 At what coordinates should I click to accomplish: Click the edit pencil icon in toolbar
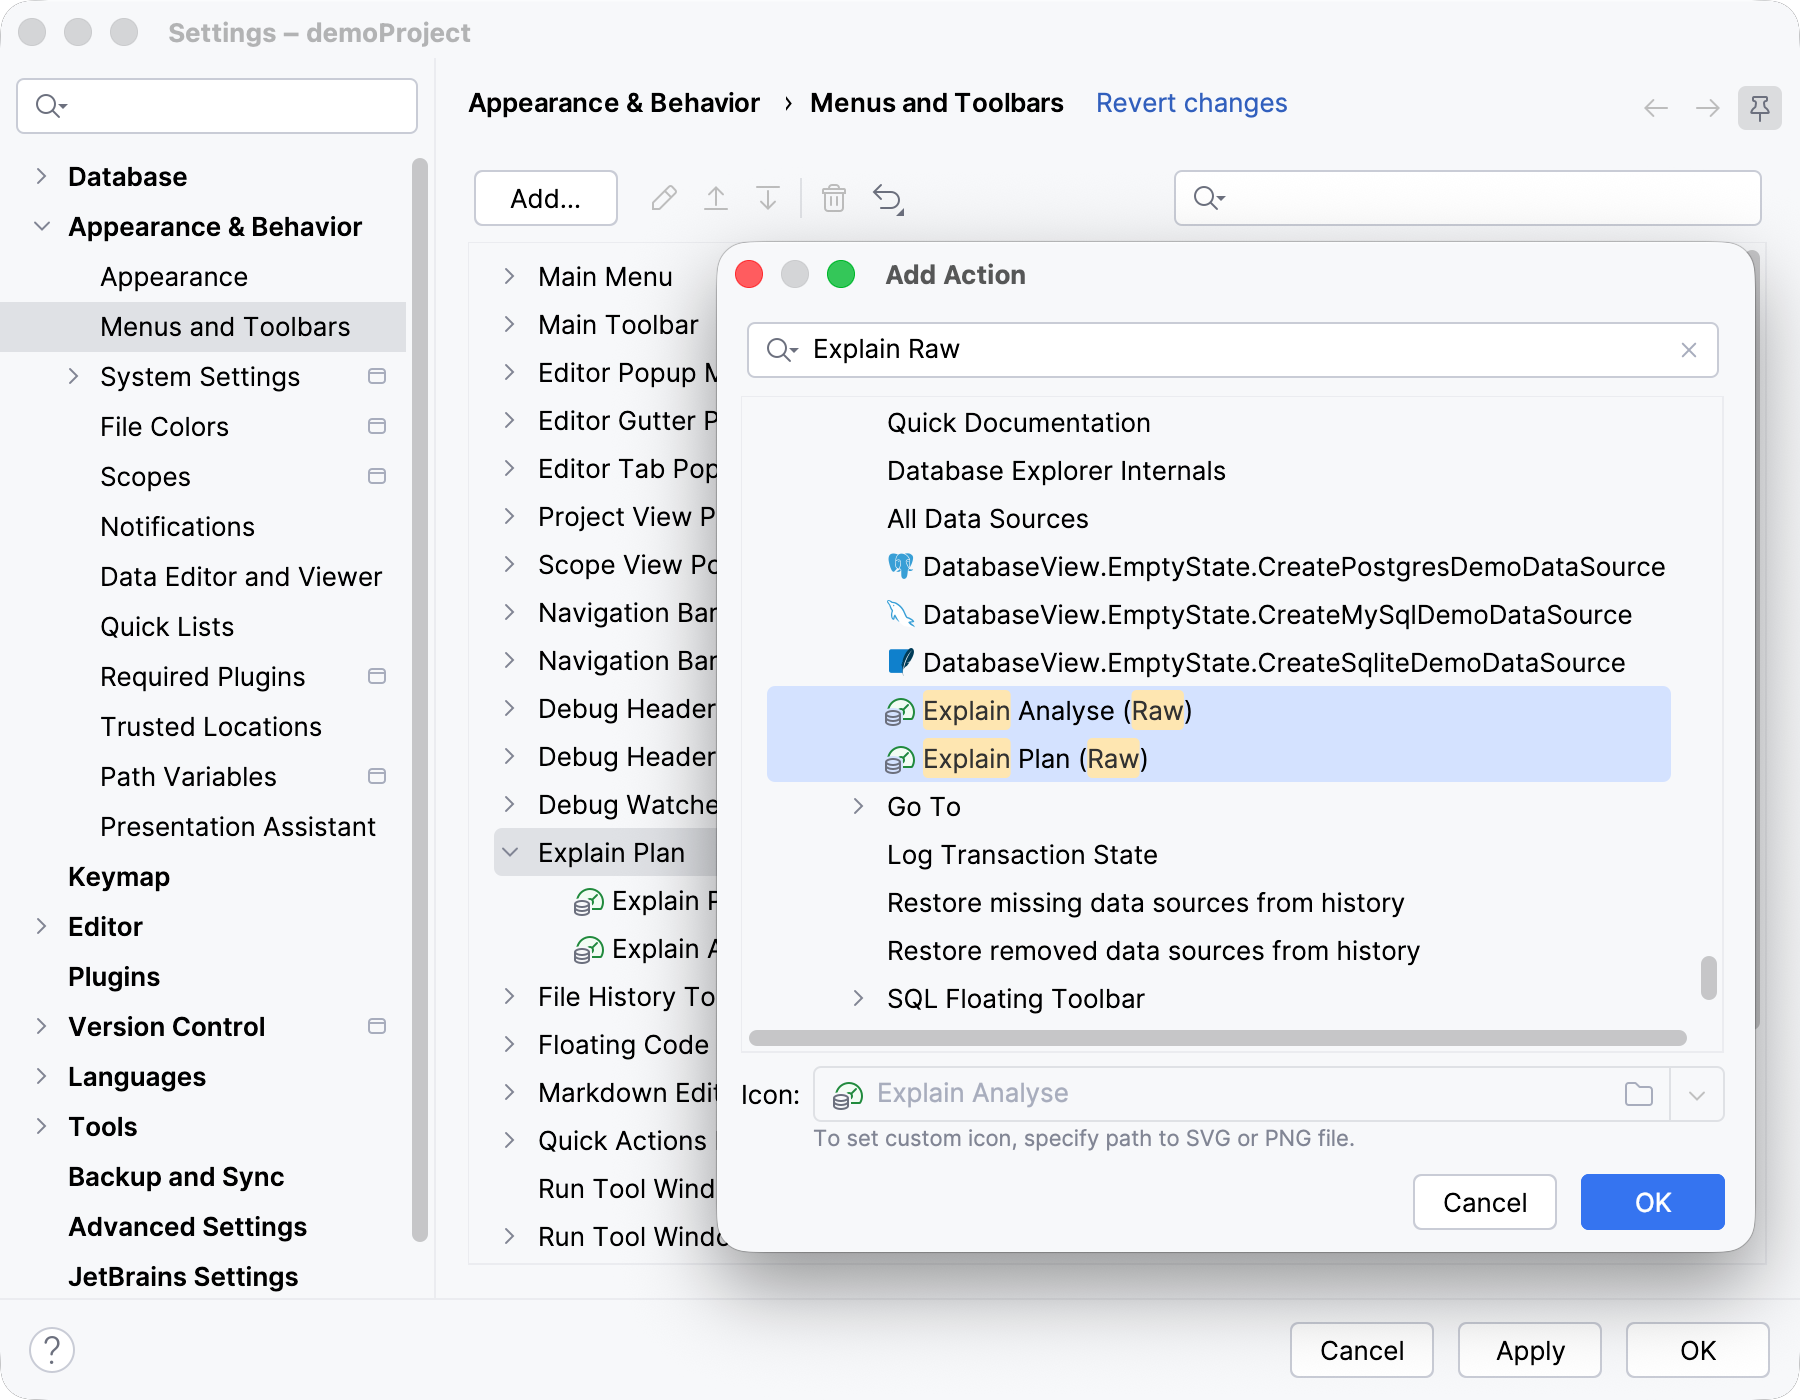pos(664,198)
